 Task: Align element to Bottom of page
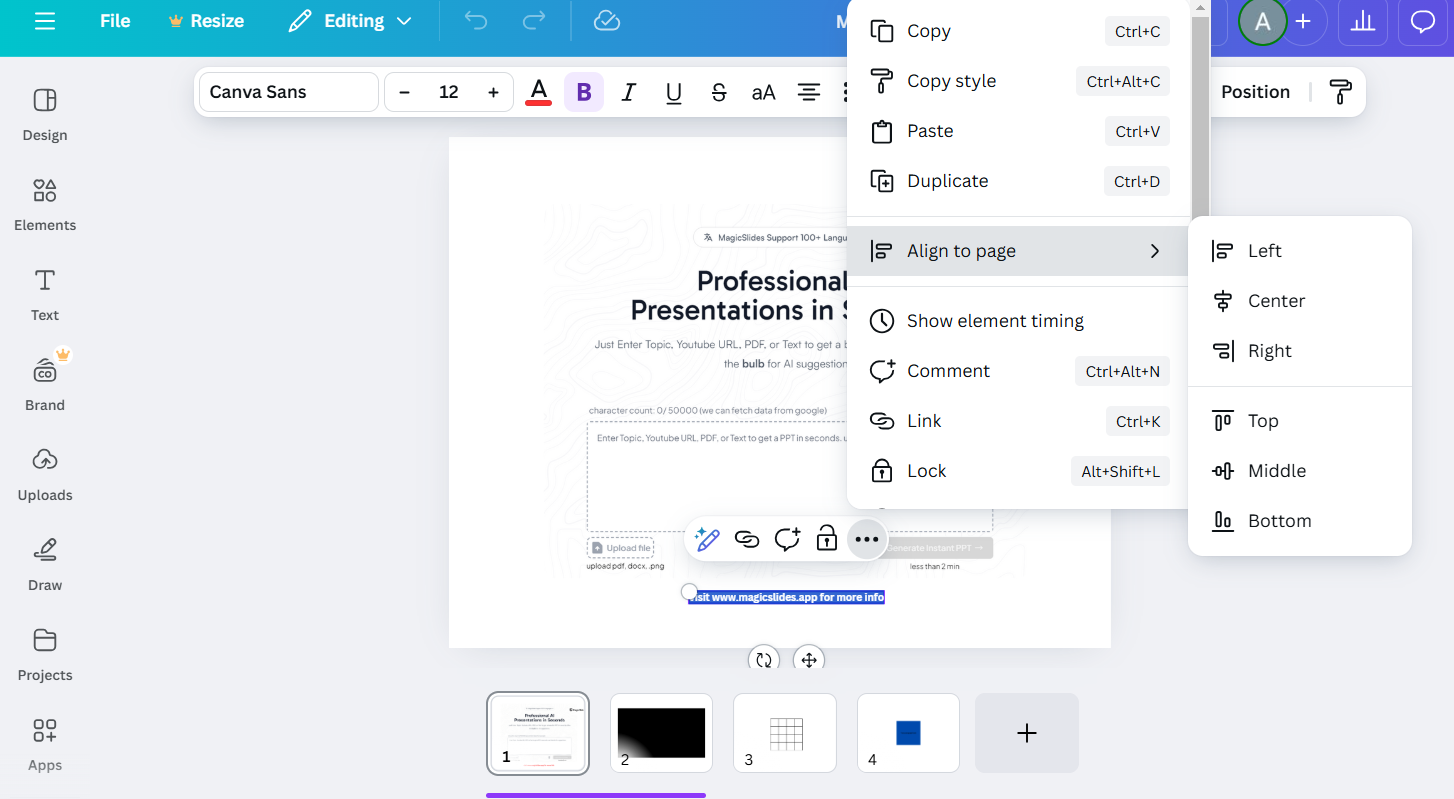(1300, 521)
